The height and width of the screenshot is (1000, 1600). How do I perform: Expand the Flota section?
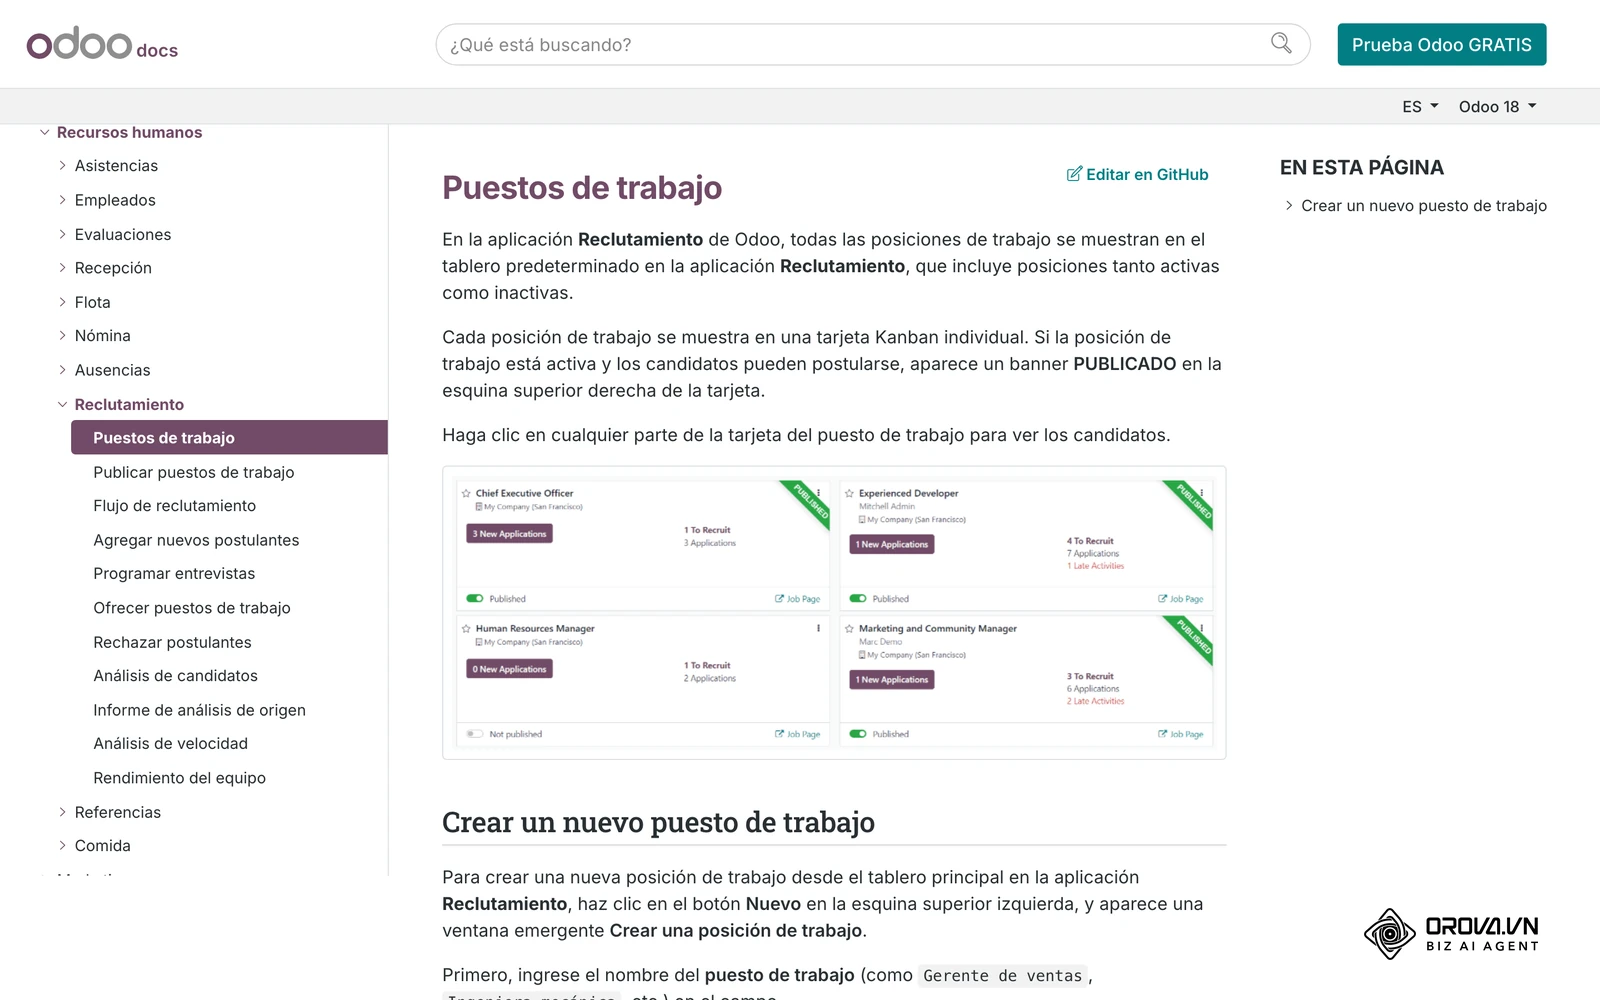pos(62,302)
